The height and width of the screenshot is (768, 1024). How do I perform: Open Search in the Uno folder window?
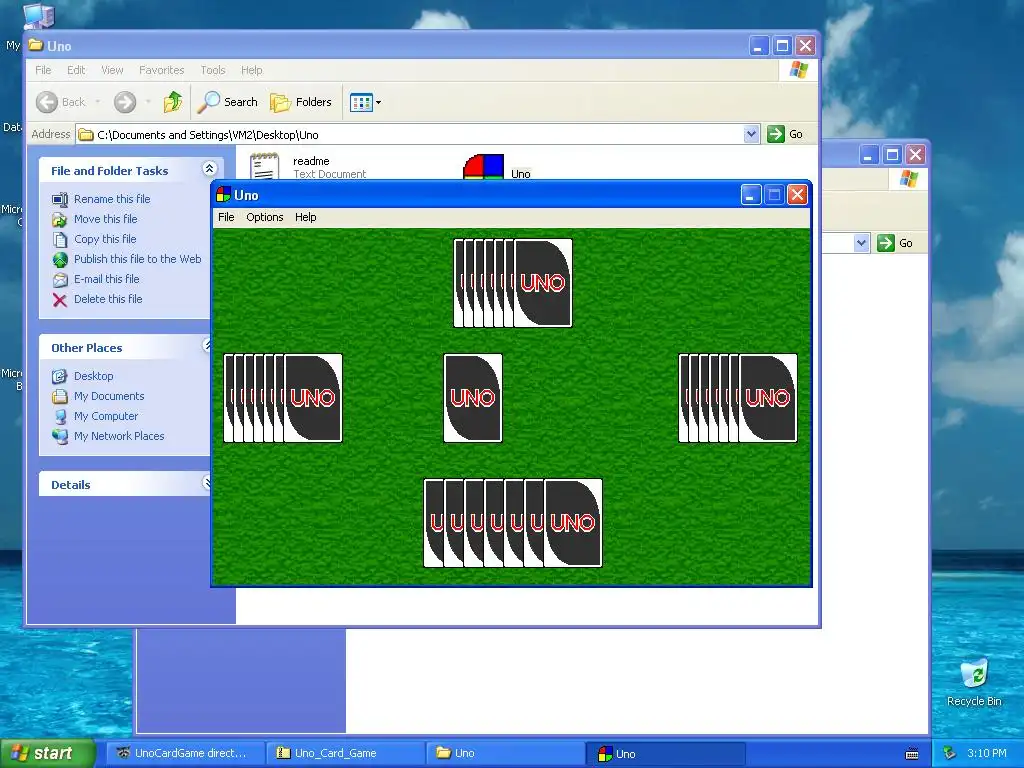[228, 102]
